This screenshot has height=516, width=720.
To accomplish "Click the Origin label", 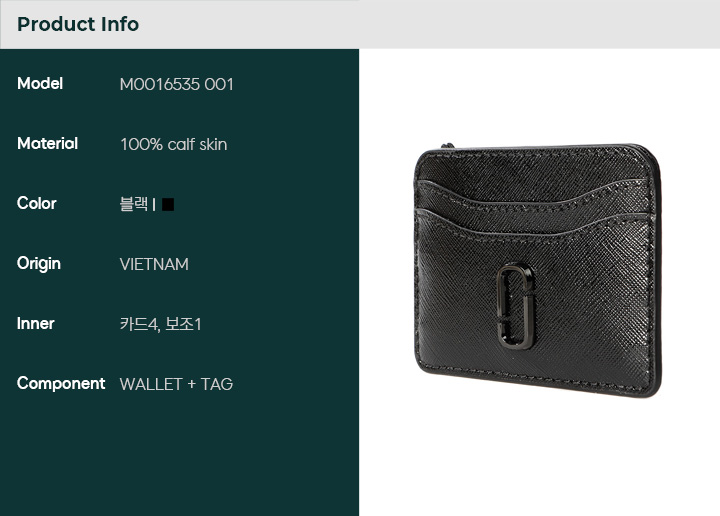I will pyautogui.click(x=39, y=264).
